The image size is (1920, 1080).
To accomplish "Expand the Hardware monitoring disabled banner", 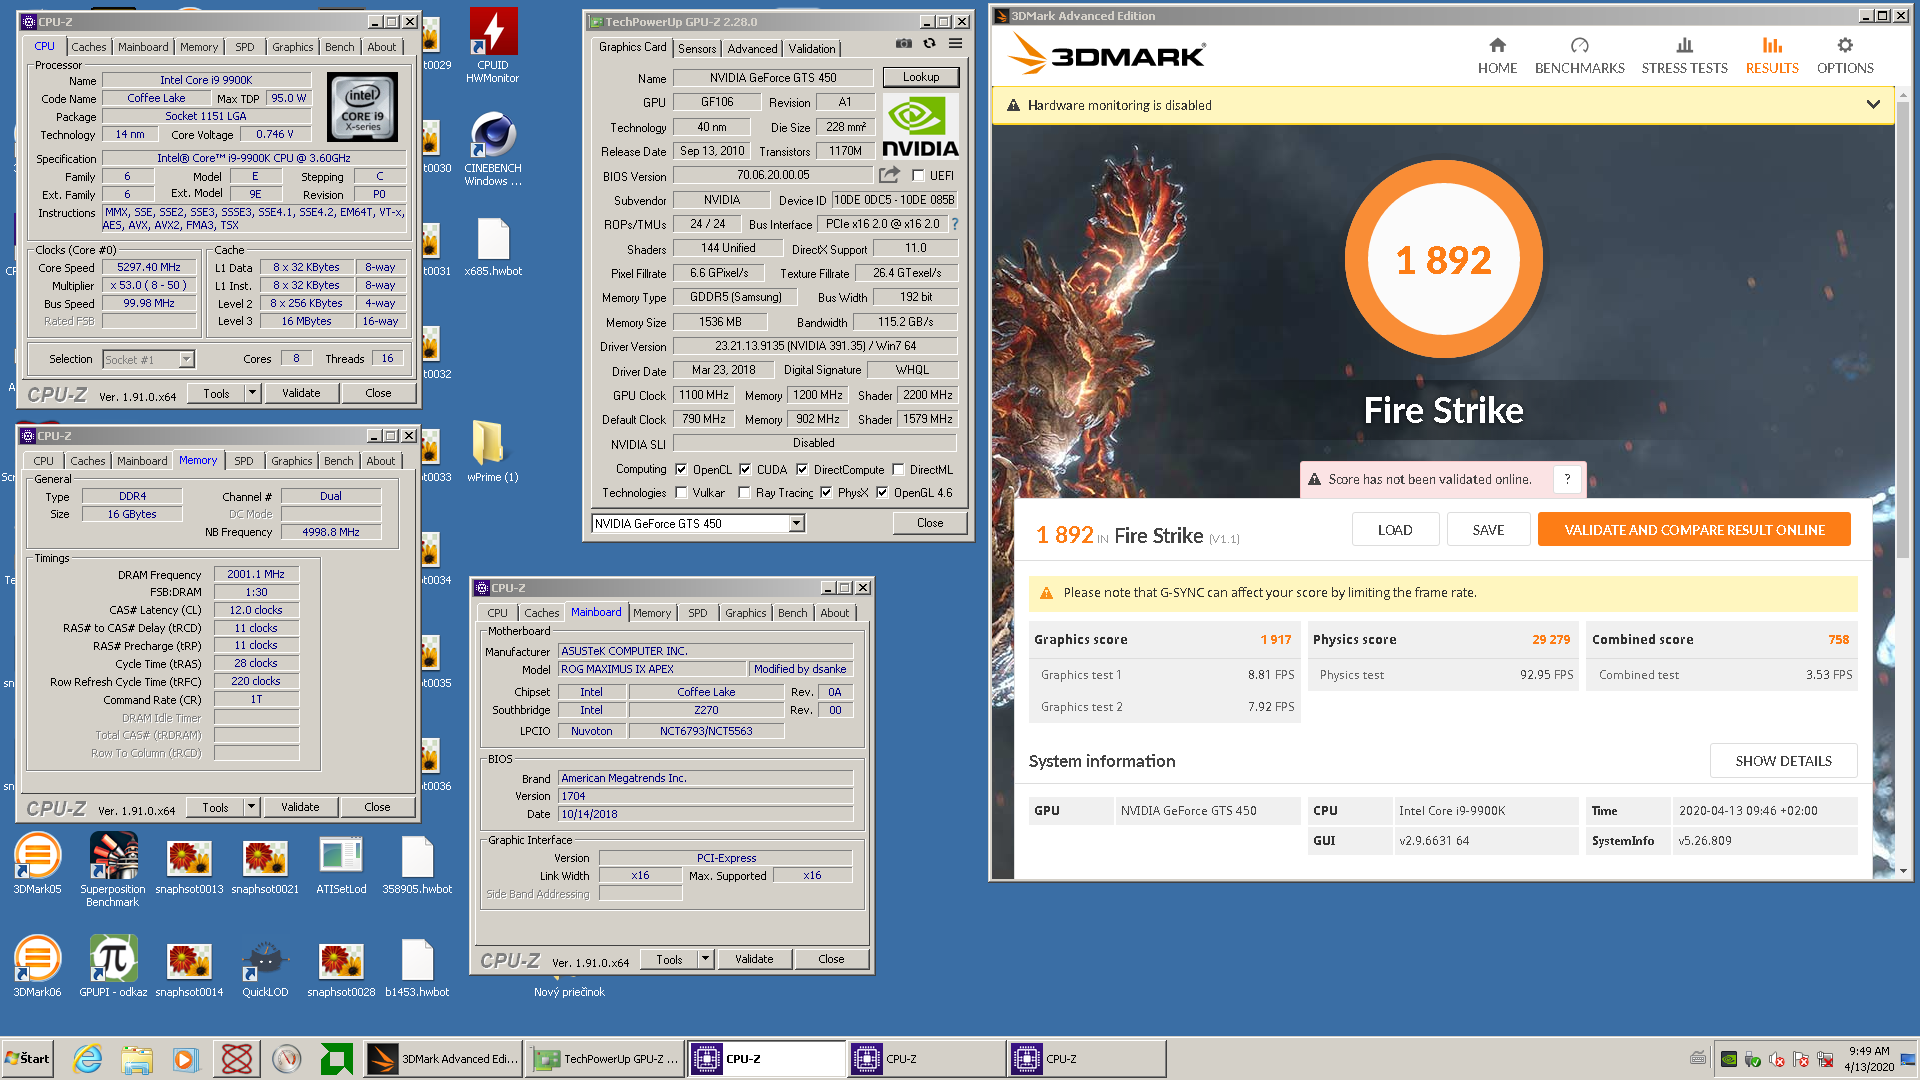I will pyautogui.click(x=1873, y=104).
